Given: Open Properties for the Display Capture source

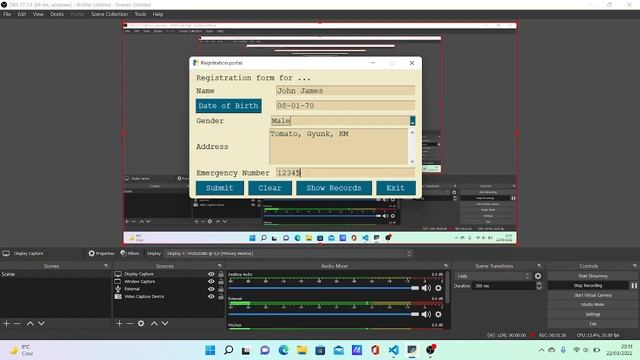Looking at the screenshot, I should click(x=101, y=253).
